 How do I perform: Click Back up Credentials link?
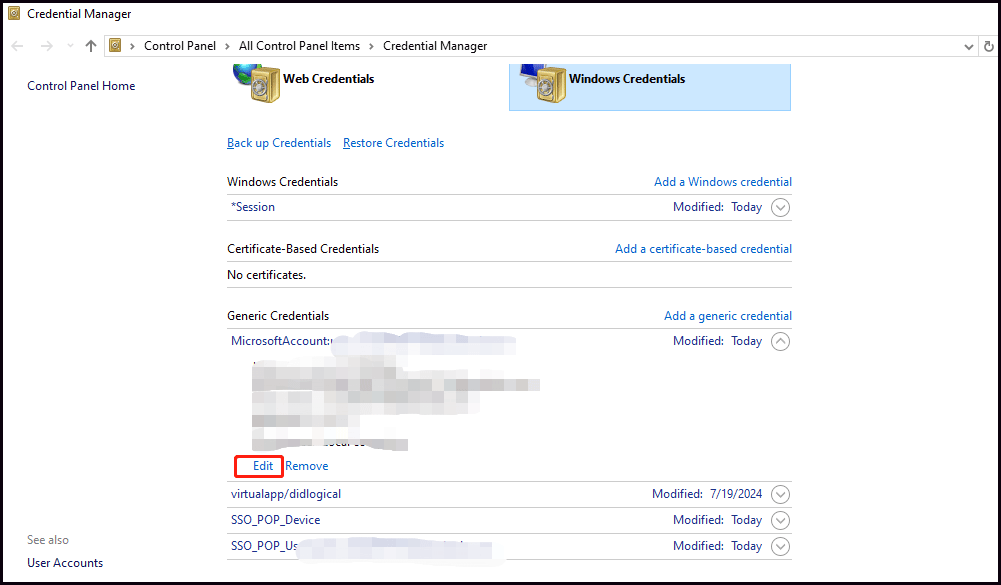279,143
